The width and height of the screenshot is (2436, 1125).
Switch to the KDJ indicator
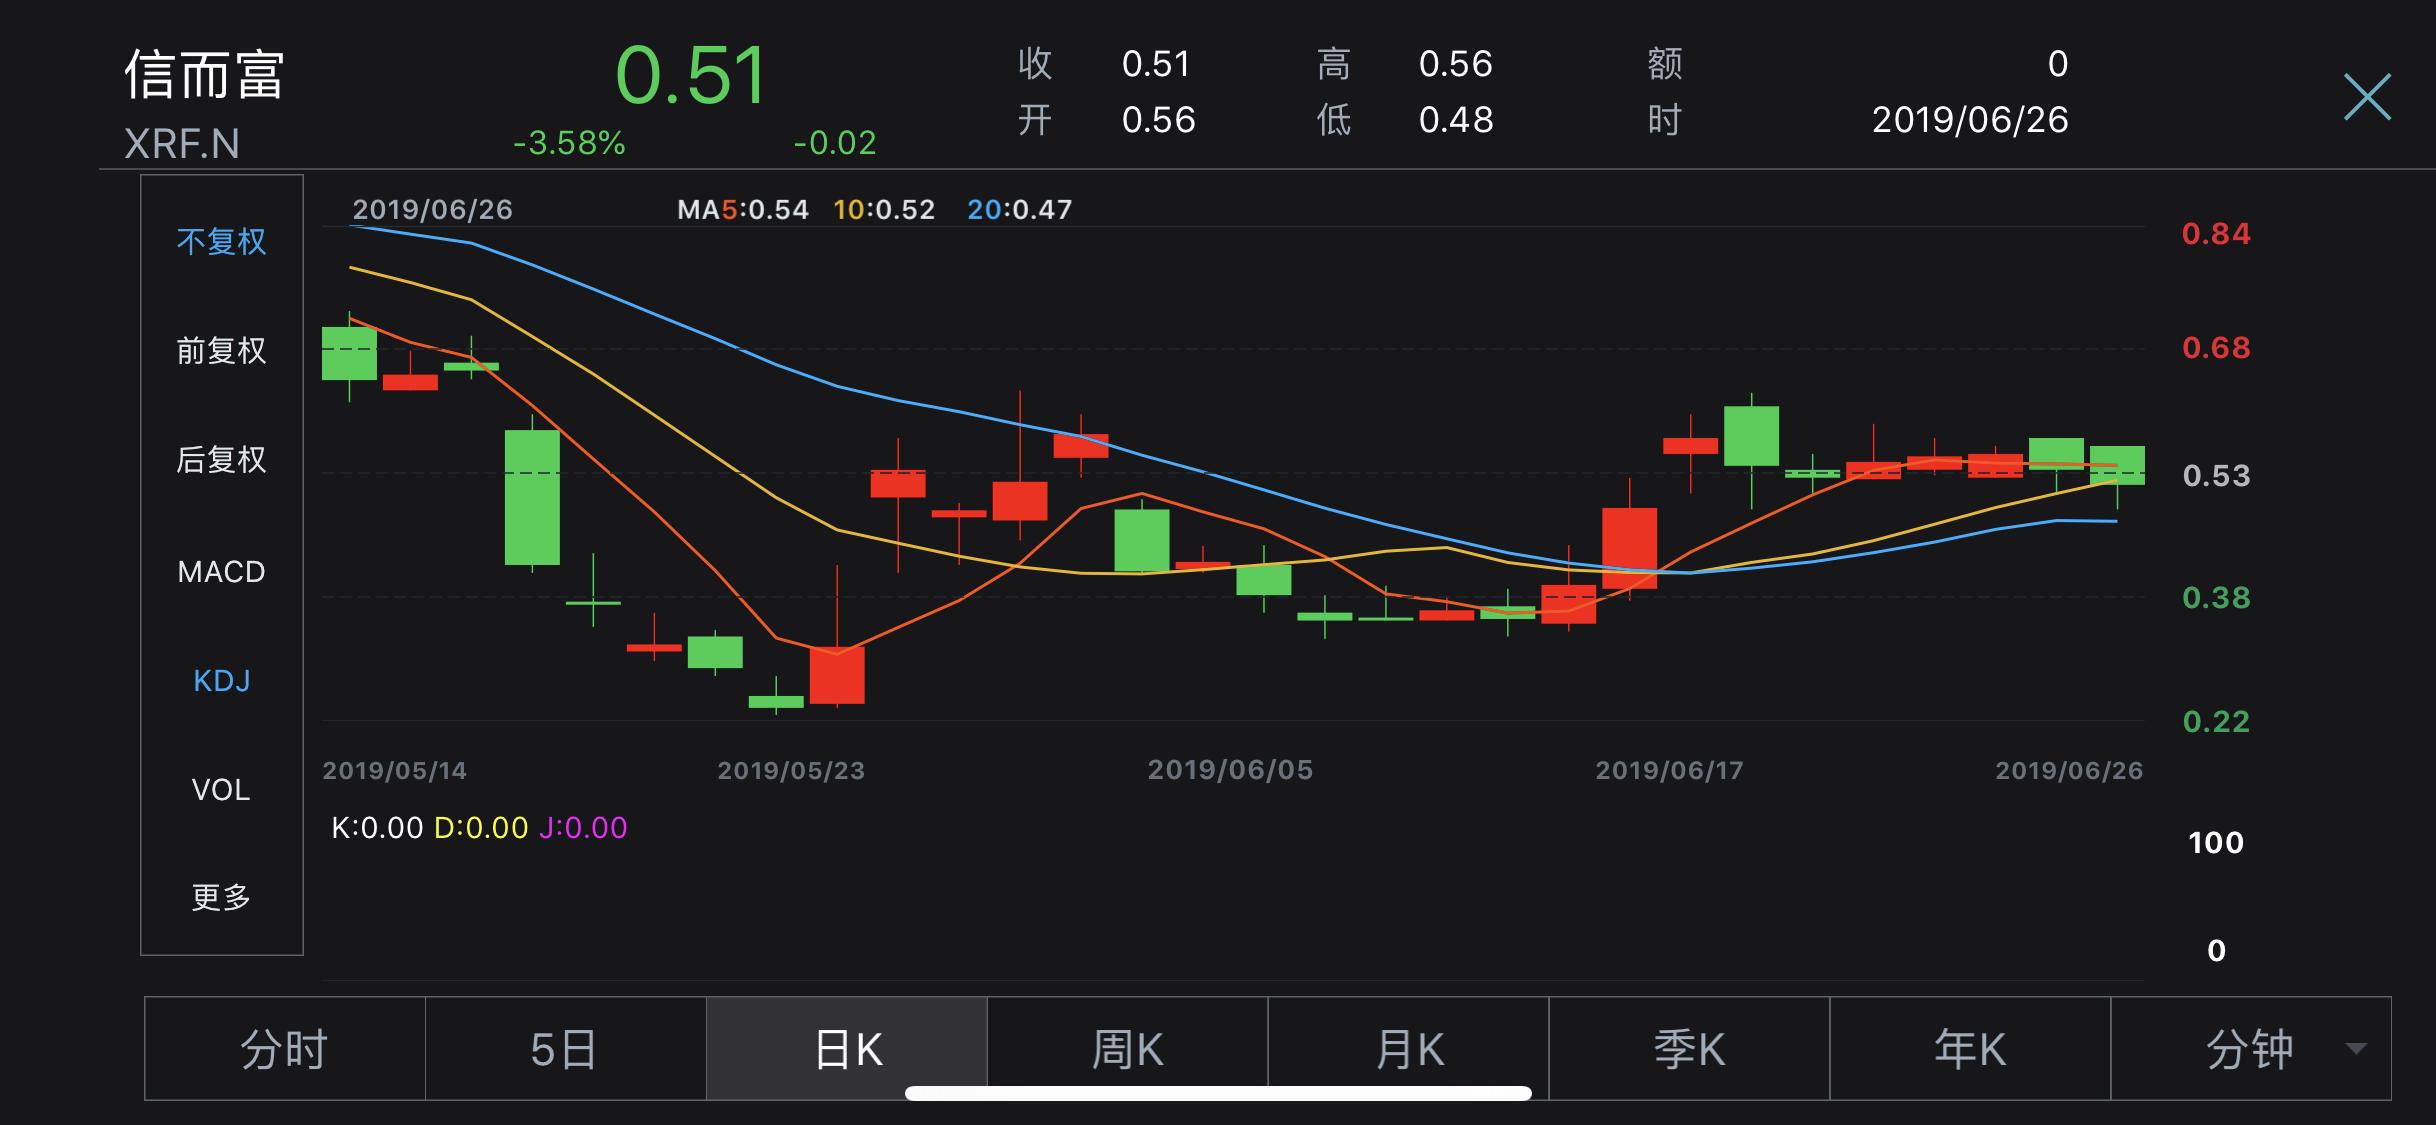point(222,680)
